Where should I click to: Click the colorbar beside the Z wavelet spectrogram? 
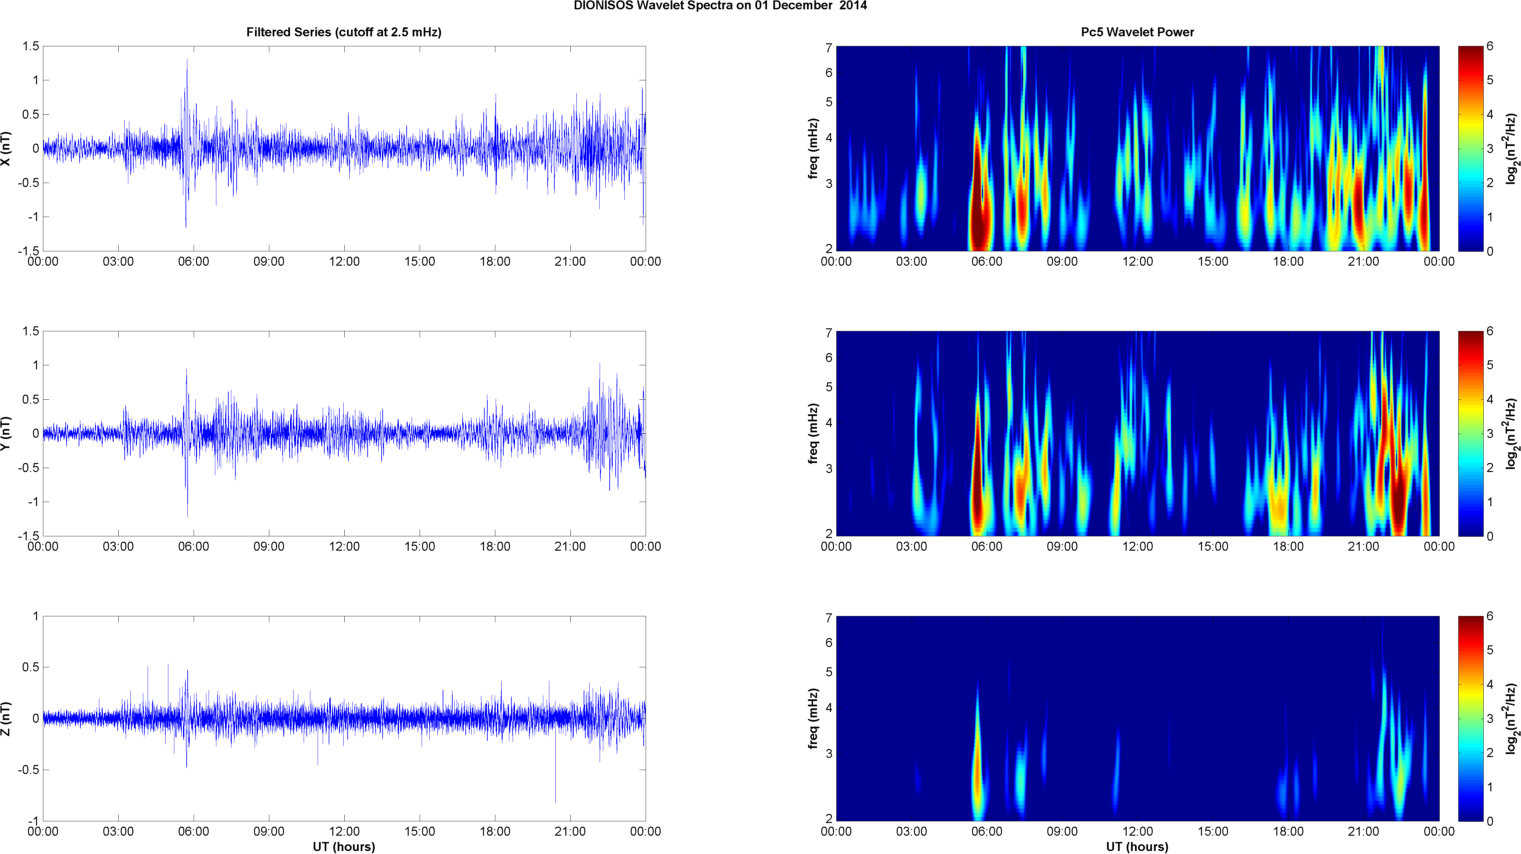[x=1471, y=718]
